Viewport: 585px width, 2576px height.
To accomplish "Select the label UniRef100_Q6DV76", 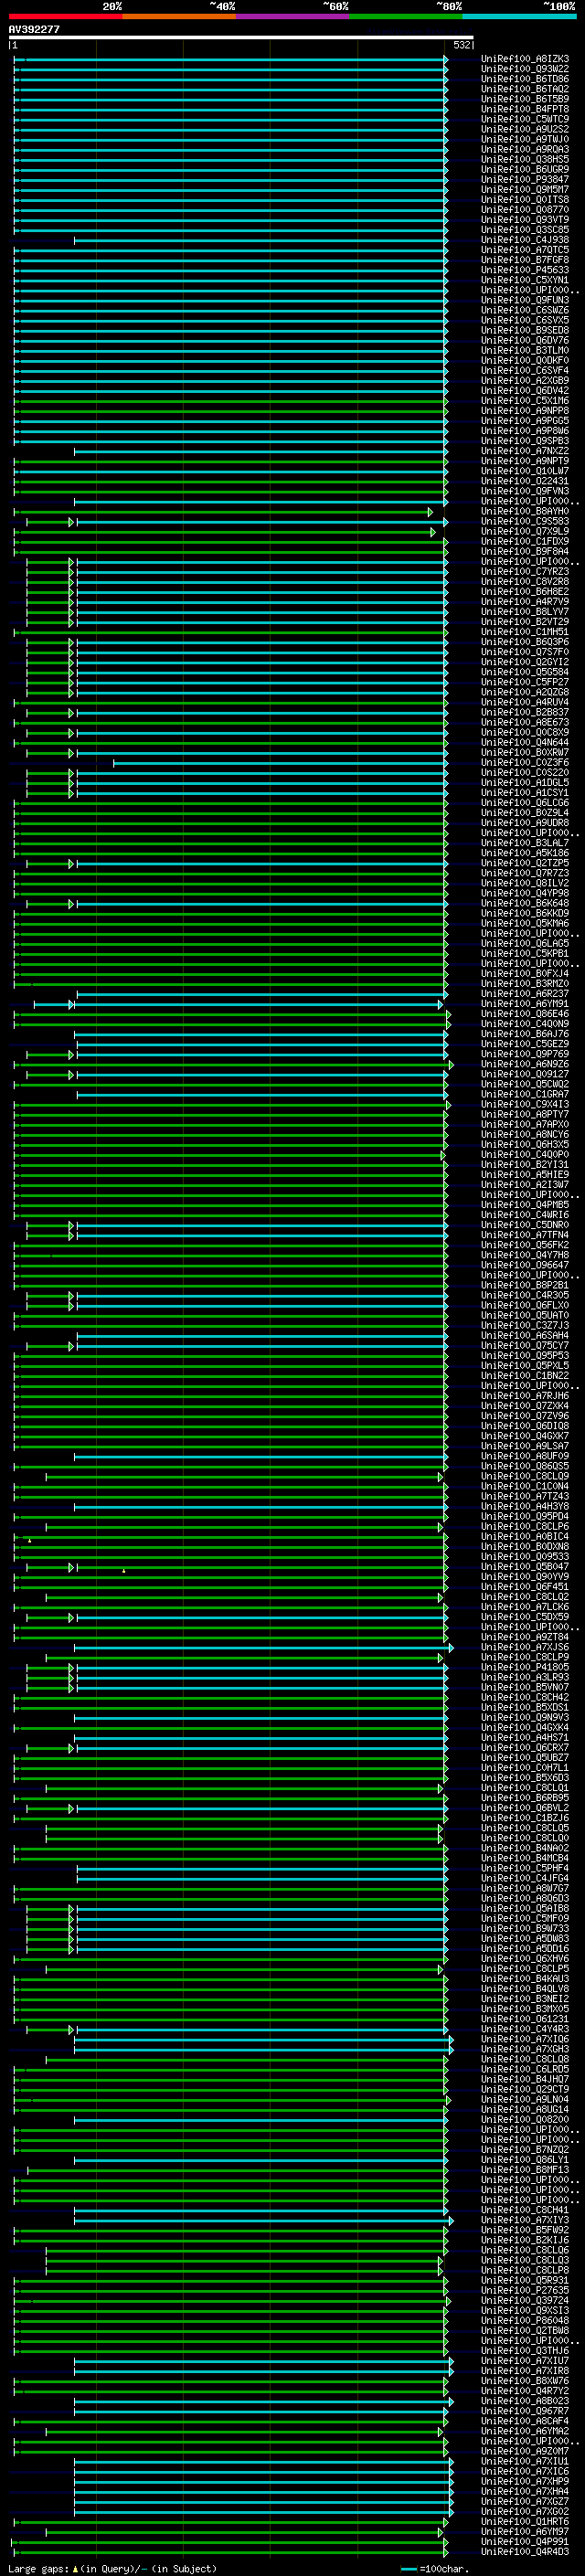I will 525,340.
